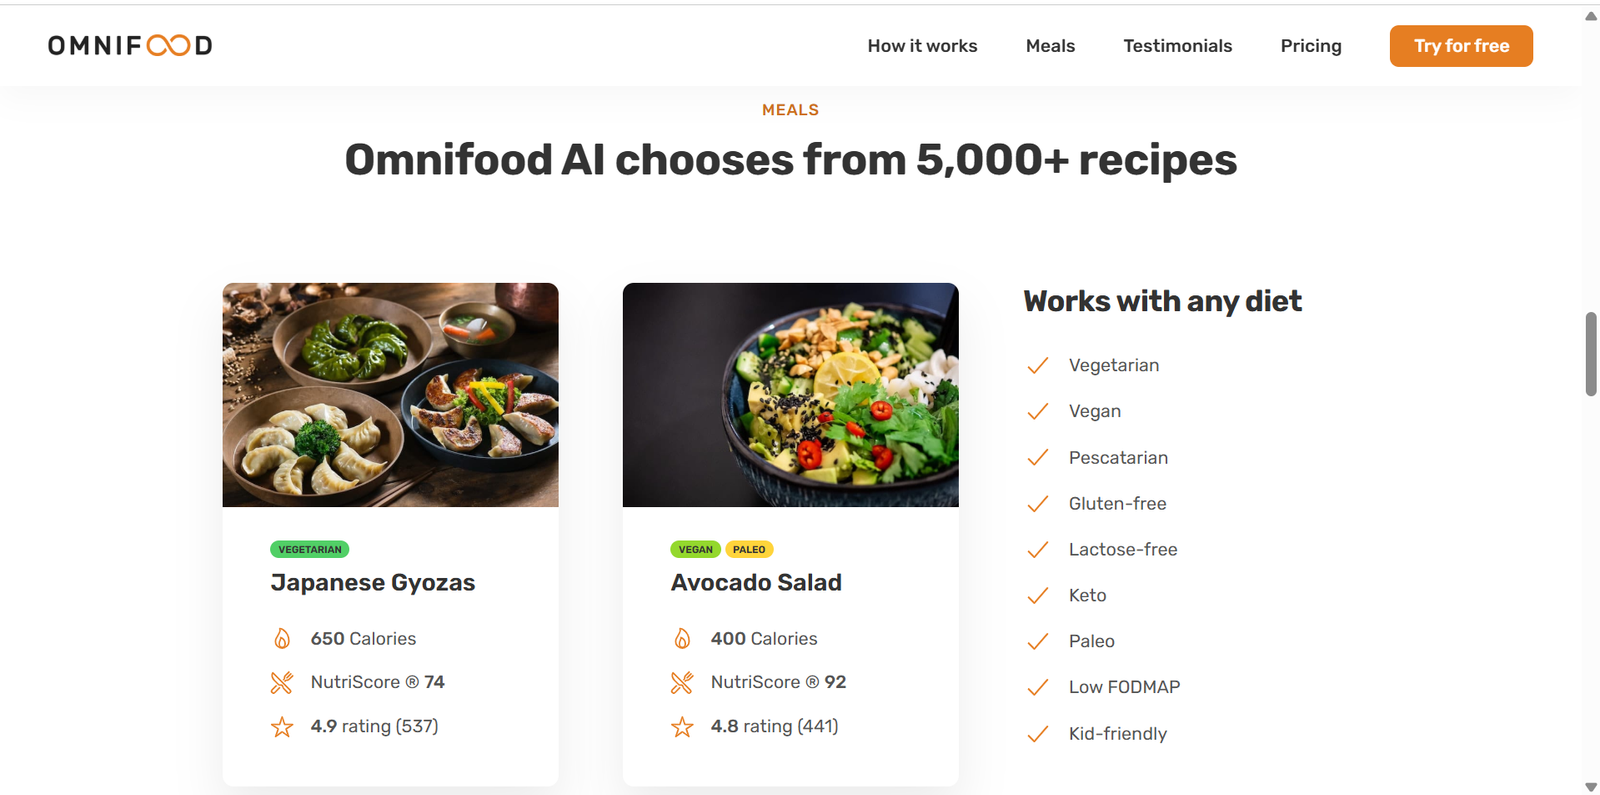
Task: Select the Japanese Gyozas photo
Action: pyautogui.click(x=390, y=395)
